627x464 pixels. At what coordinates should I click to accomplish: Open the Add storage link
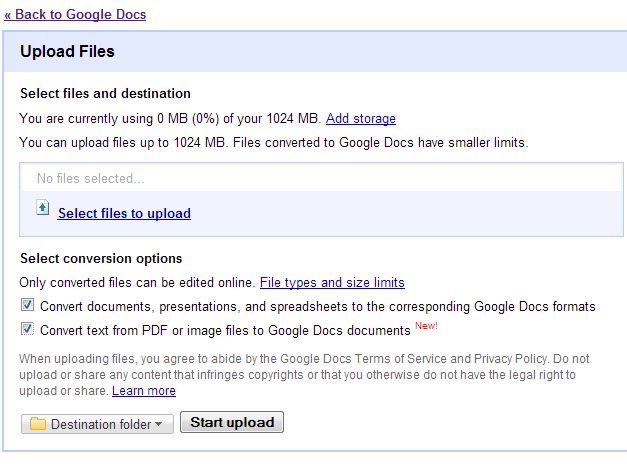360,118
